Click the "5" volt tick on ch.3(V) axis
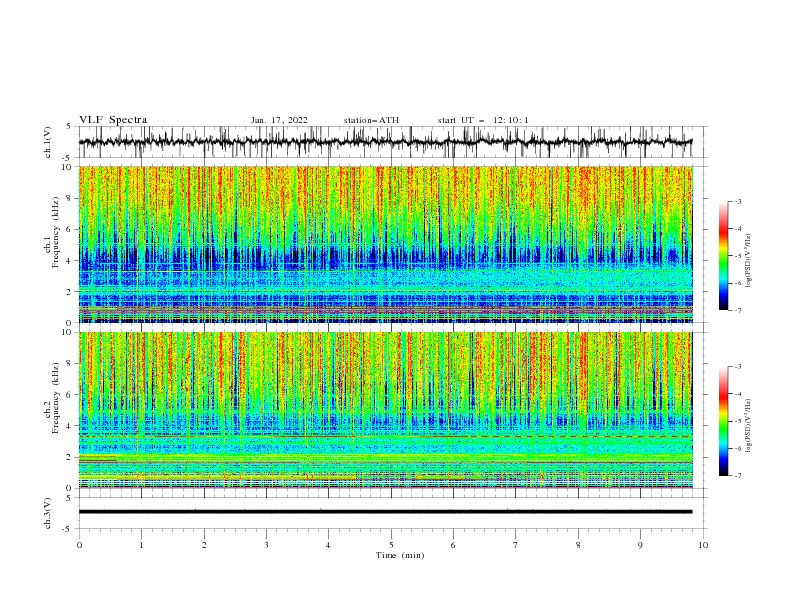The width and height of the screenshot is (792, 612). pos(69,498)
